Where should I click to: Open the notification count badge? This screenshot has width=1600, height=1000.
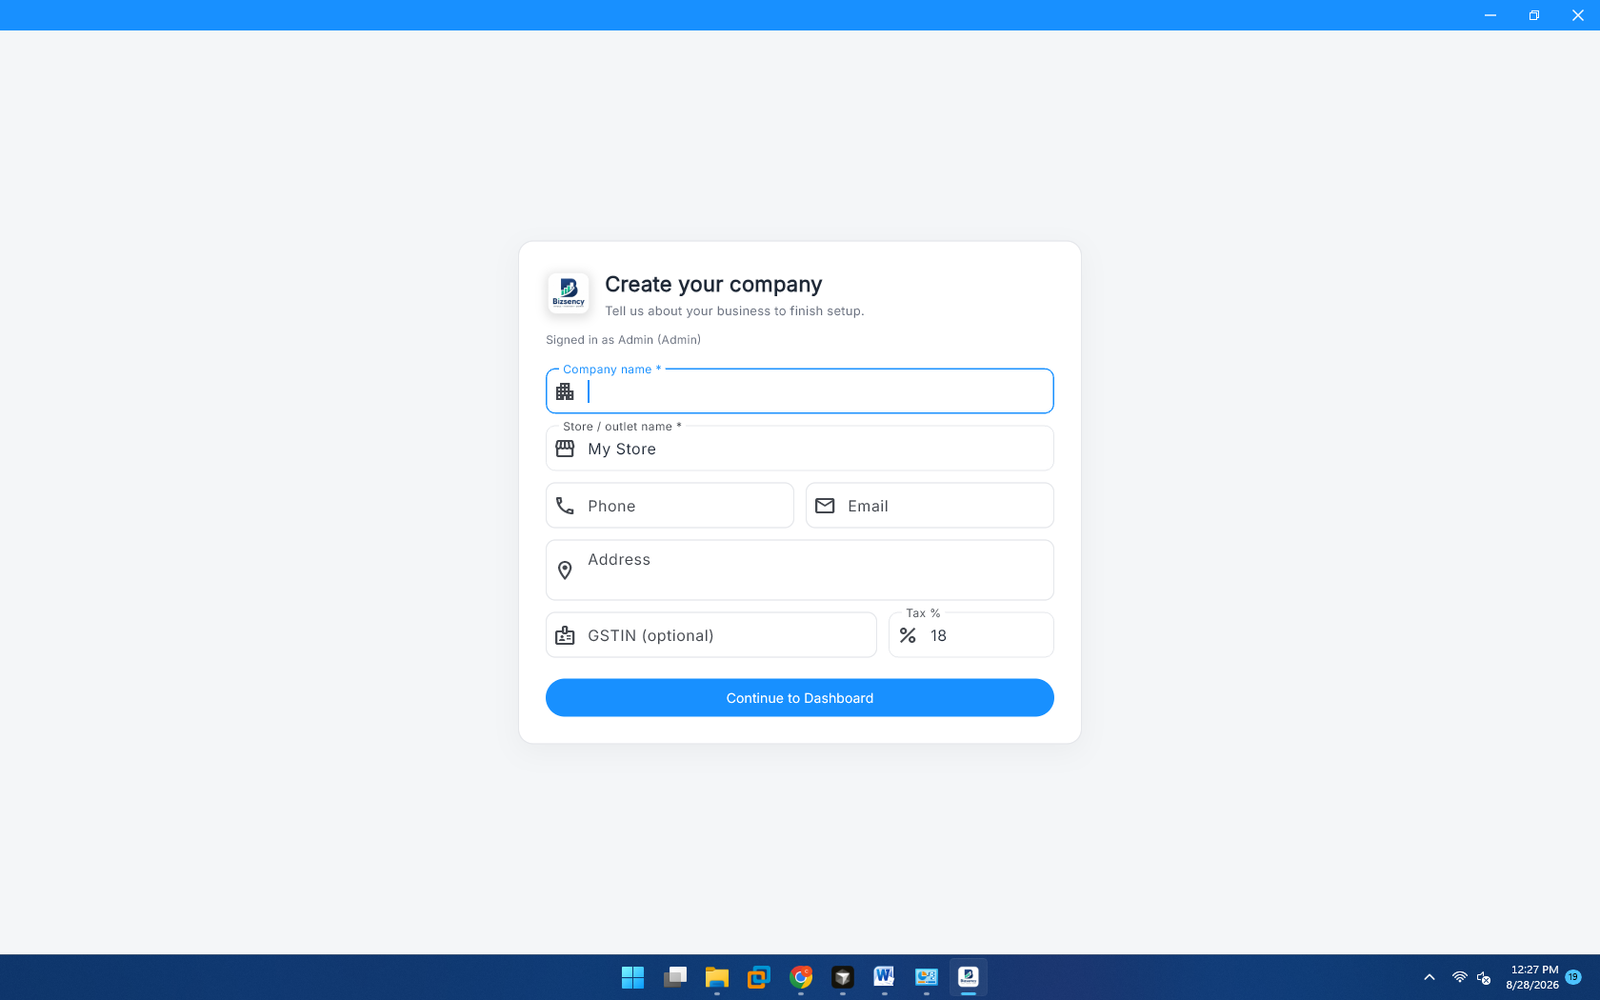[1574, 977]
